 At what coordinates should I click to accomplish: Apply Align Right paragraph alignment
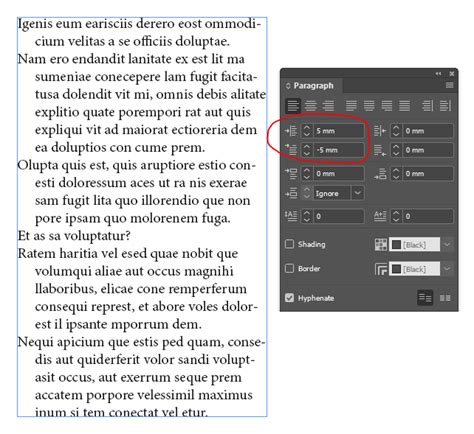point(328,106)
